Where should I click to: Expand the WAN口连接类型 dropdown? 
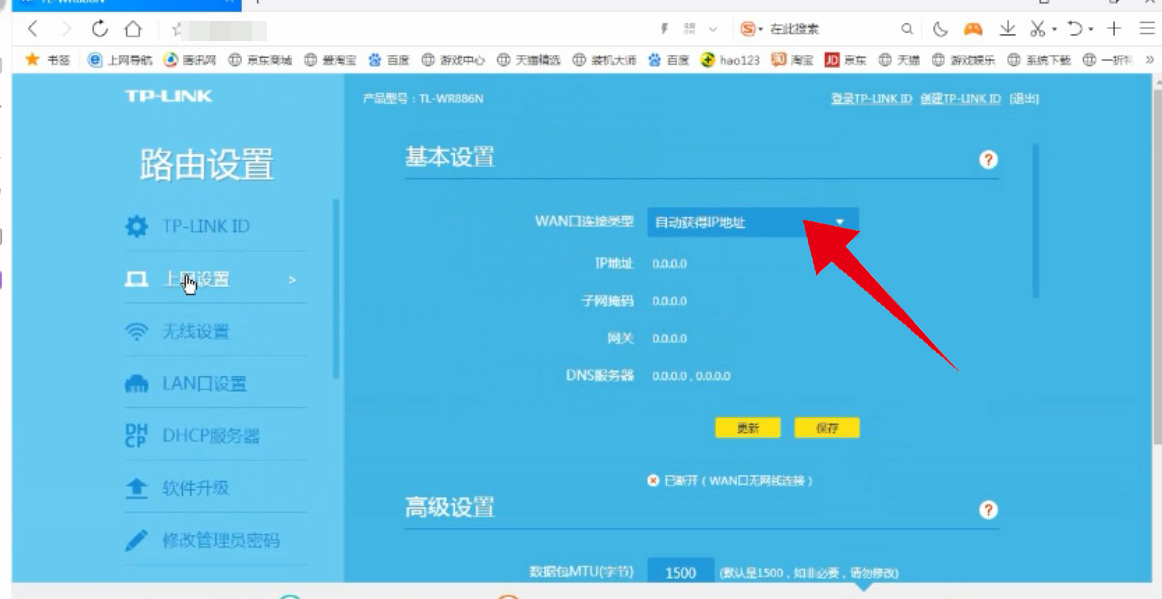coord(753,222)
